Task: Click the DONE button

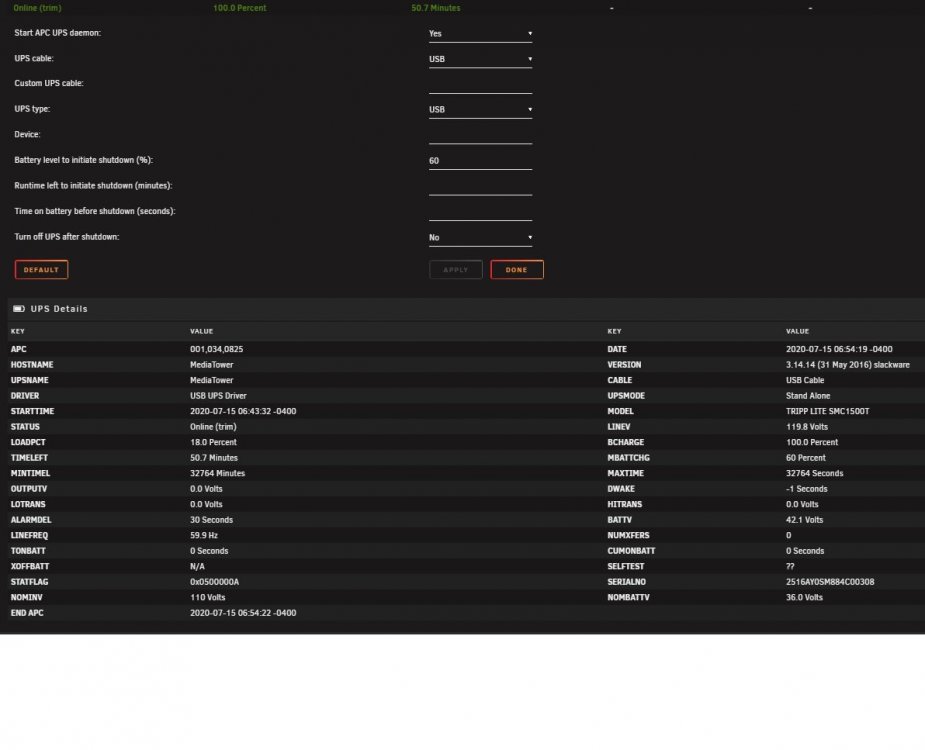Action: tap(517, 270)
